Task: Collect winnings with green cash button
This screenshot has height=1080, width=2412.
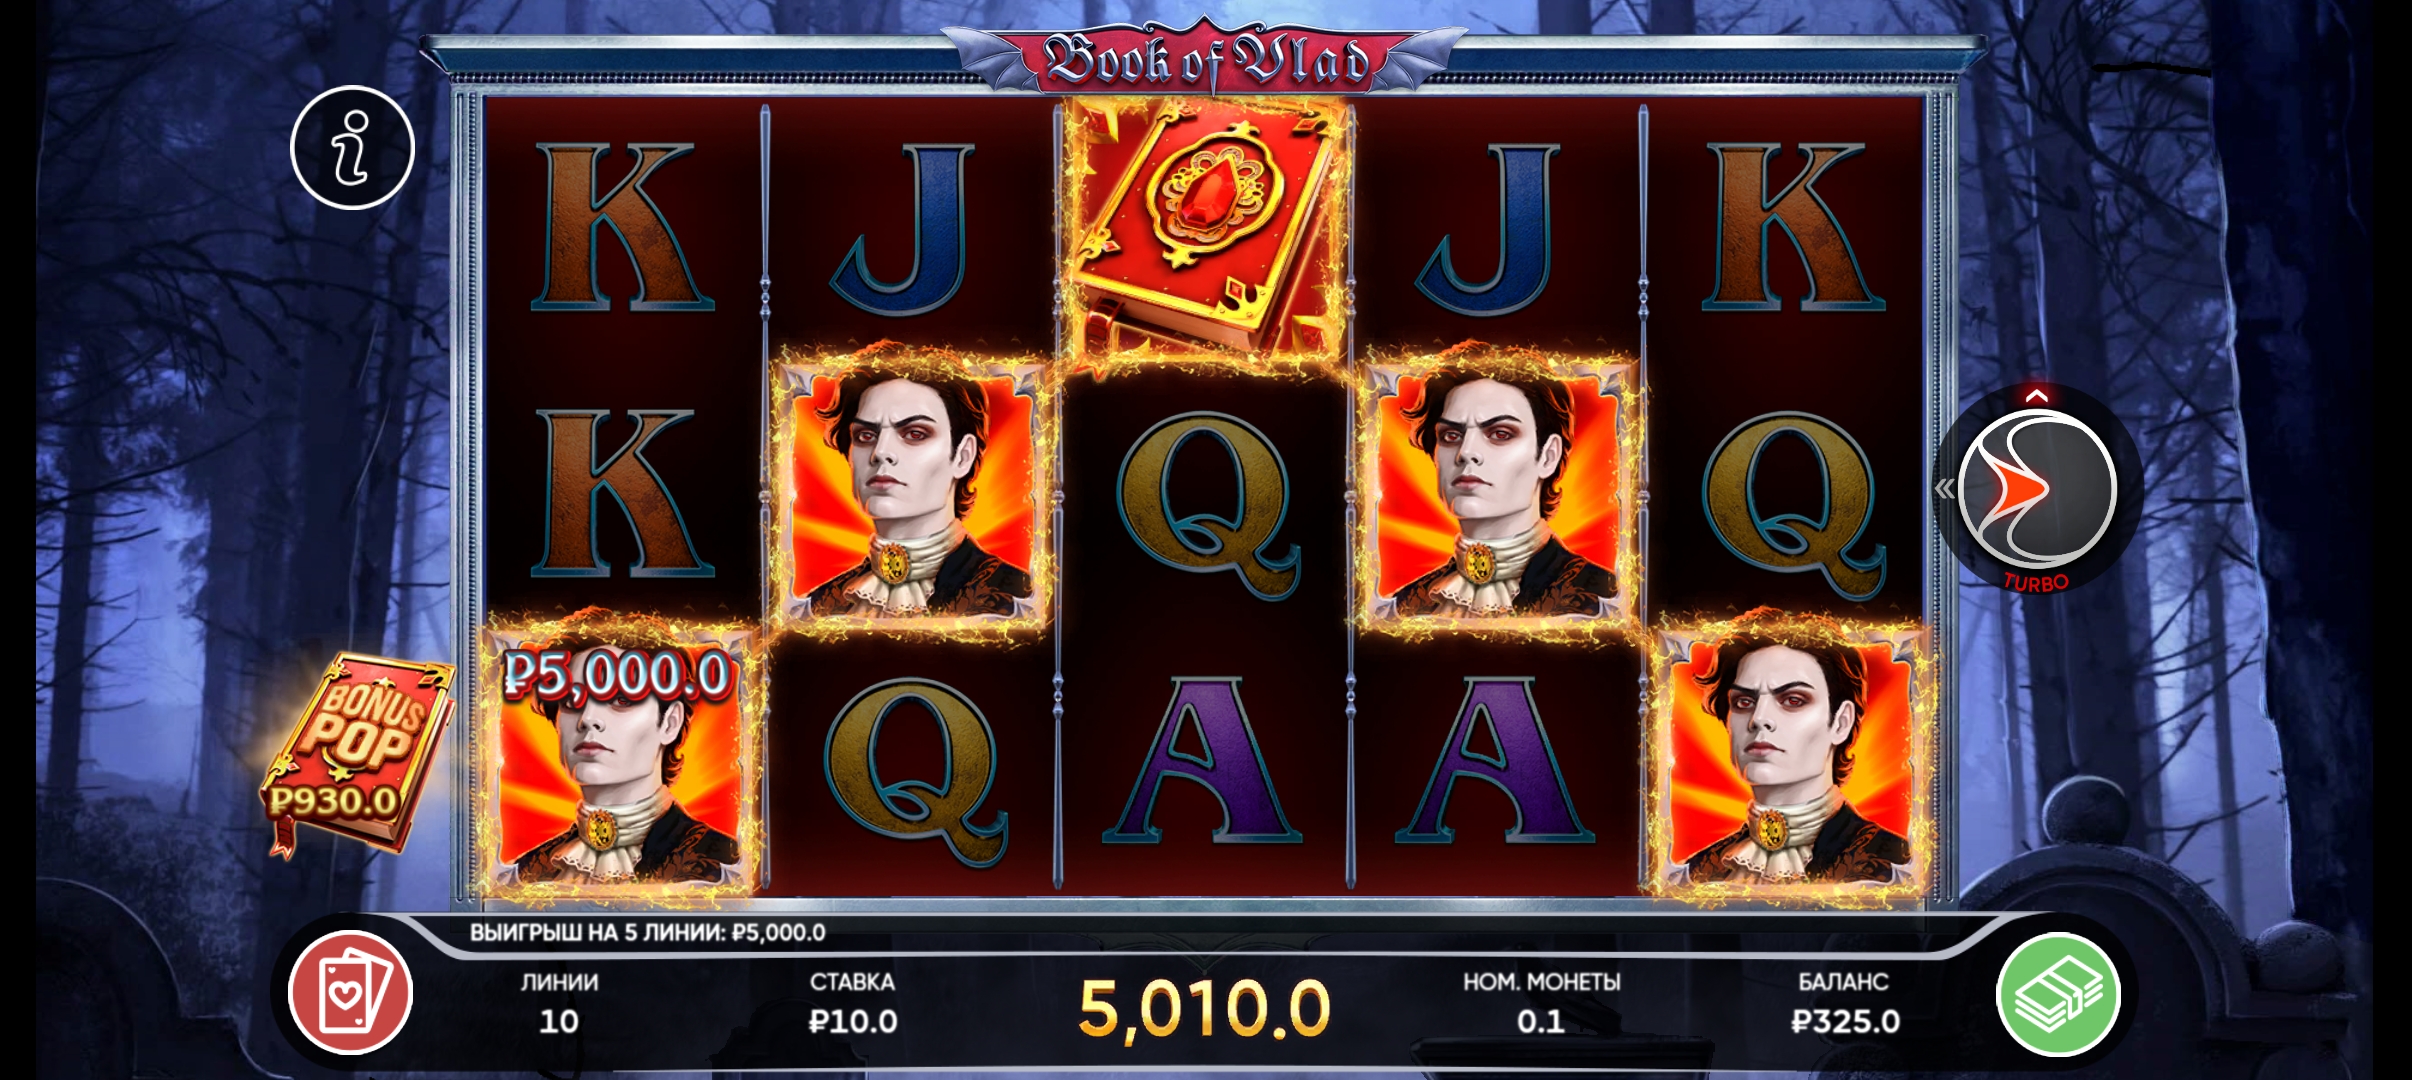Action: pyautogui.click(x=2058, y=994)
